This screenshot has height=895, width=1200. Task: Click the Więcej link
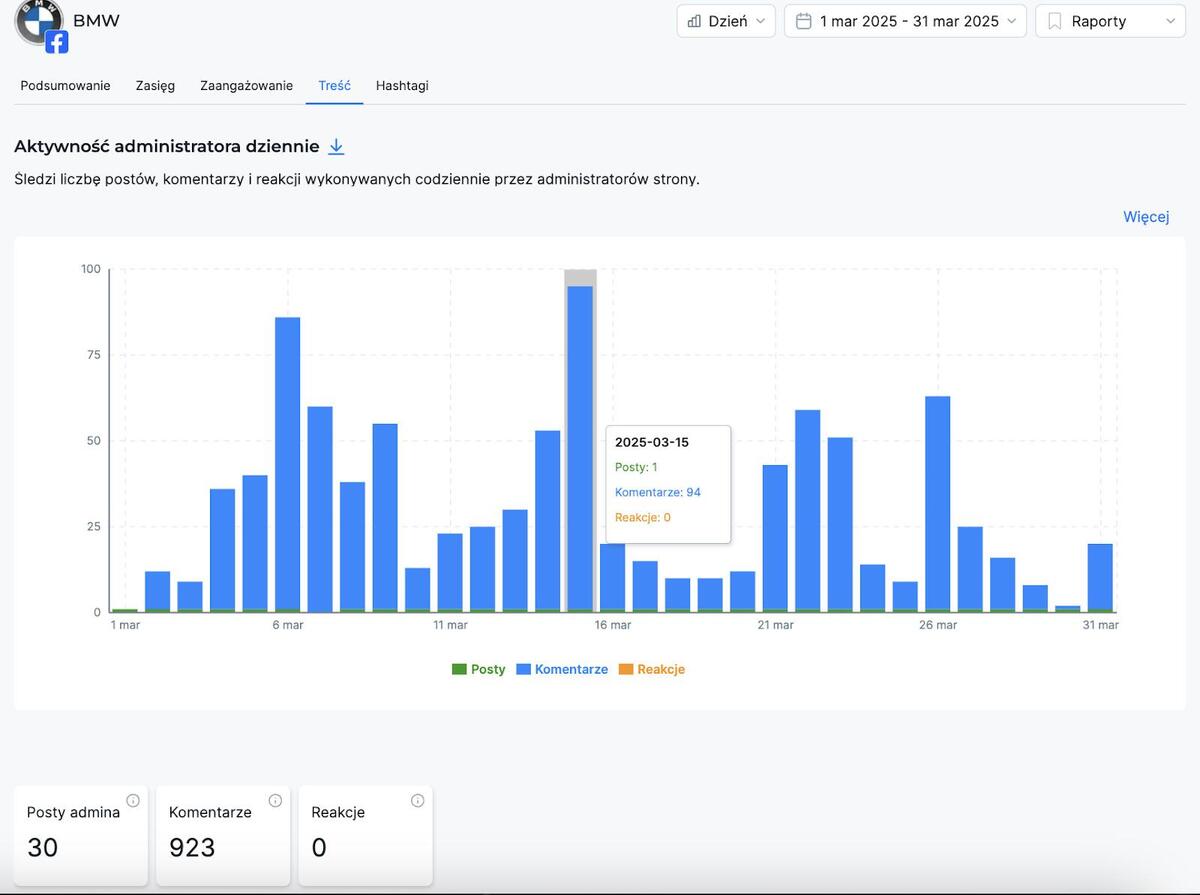point(1146,217)
